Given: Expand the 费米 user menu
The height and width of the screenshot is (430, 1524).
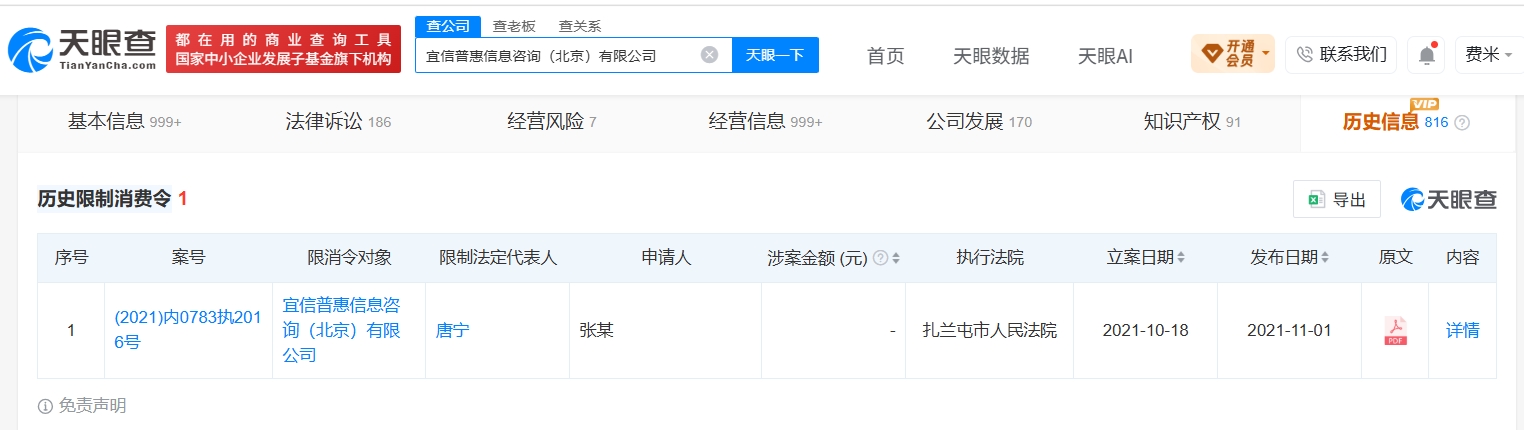Looking at the screenshot, I should [x=1489, y=55].
